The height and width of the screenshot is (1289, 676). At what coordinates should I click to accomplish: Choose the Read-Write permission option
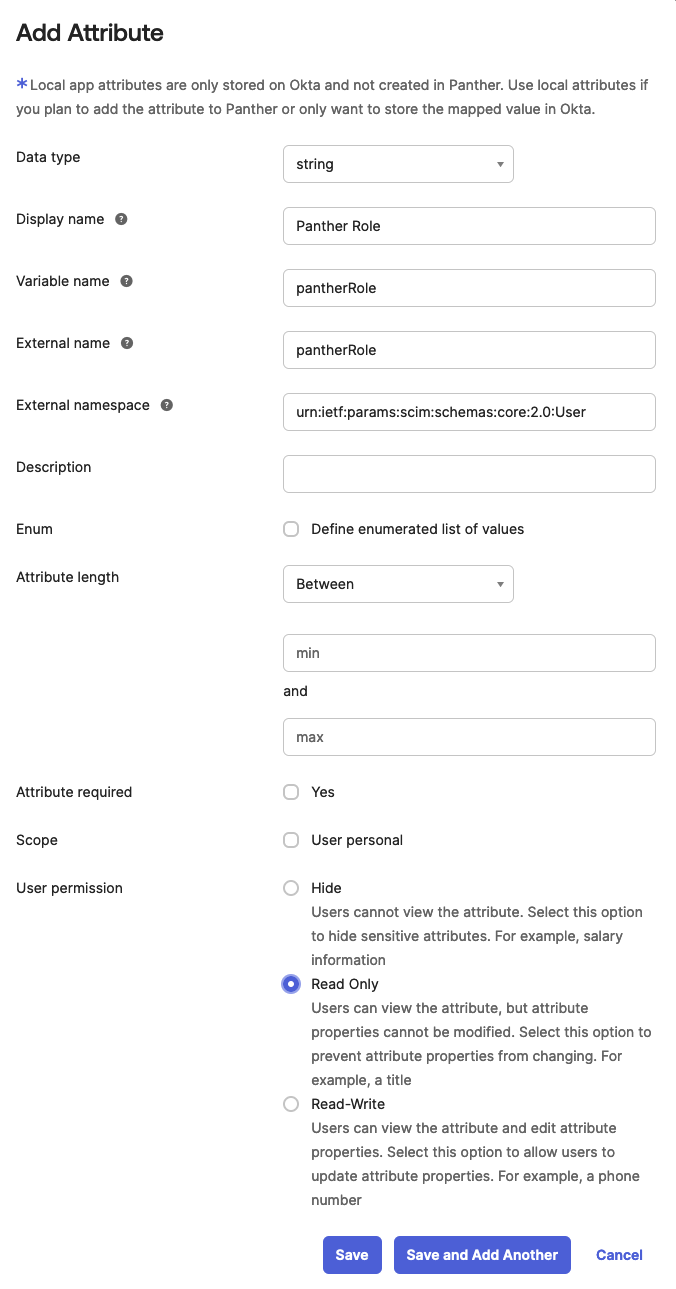coord(290,1104)
